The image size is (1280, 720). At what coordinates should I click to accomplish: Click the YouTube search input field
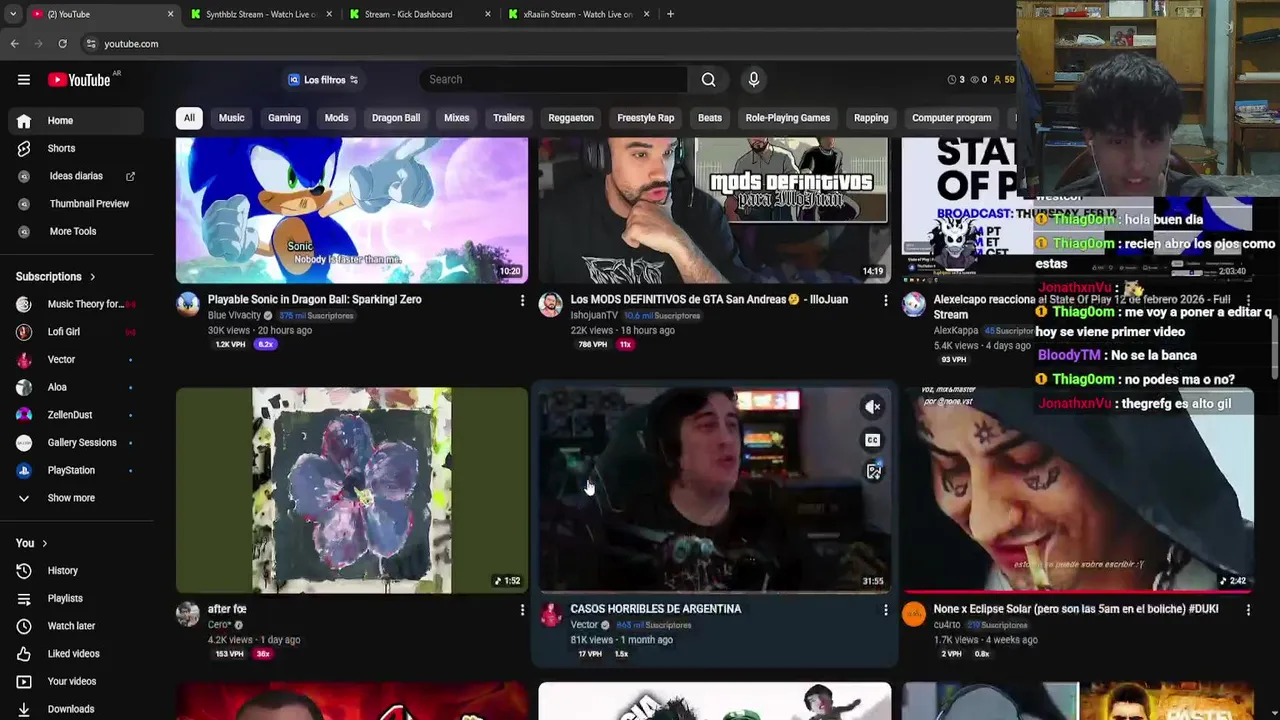click(x=553, y=80)
